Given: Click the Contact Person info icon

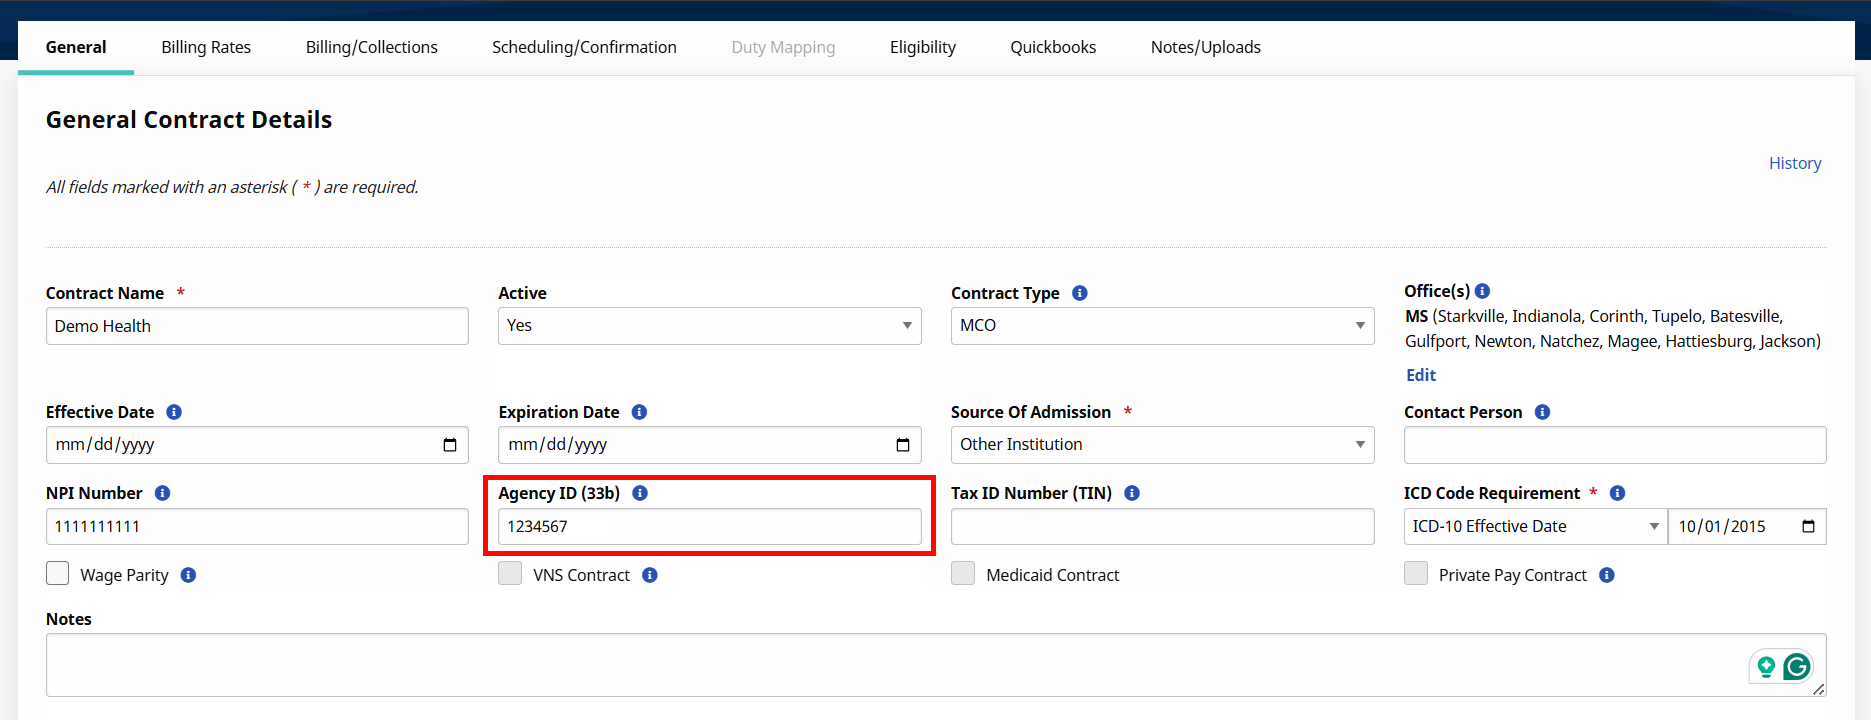Looking at the screenshot, I should (x=1542, y=412).
